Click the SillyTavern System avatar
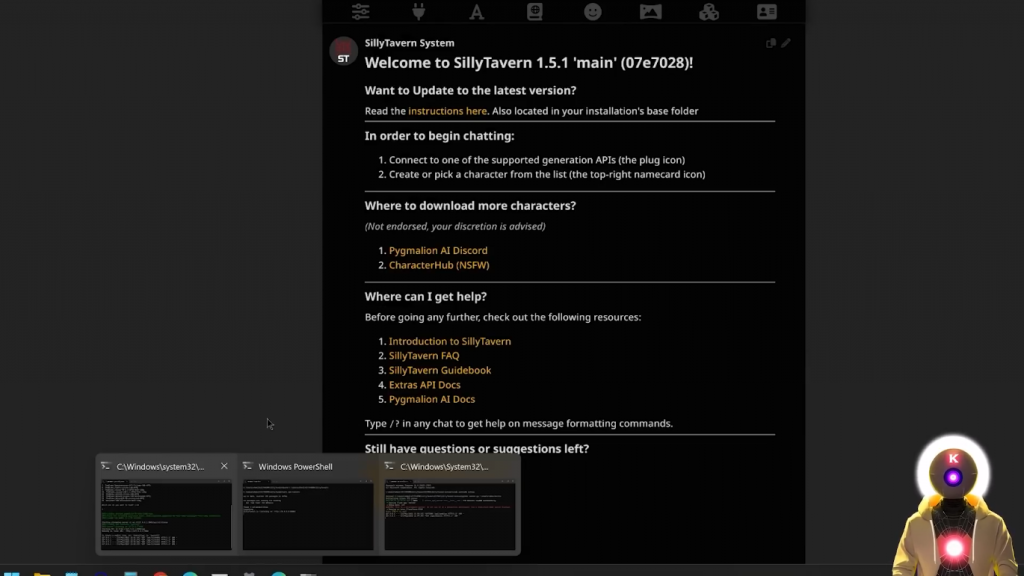Image resolution: width=1024 pixels, height=576 pixels. [344, 52]
